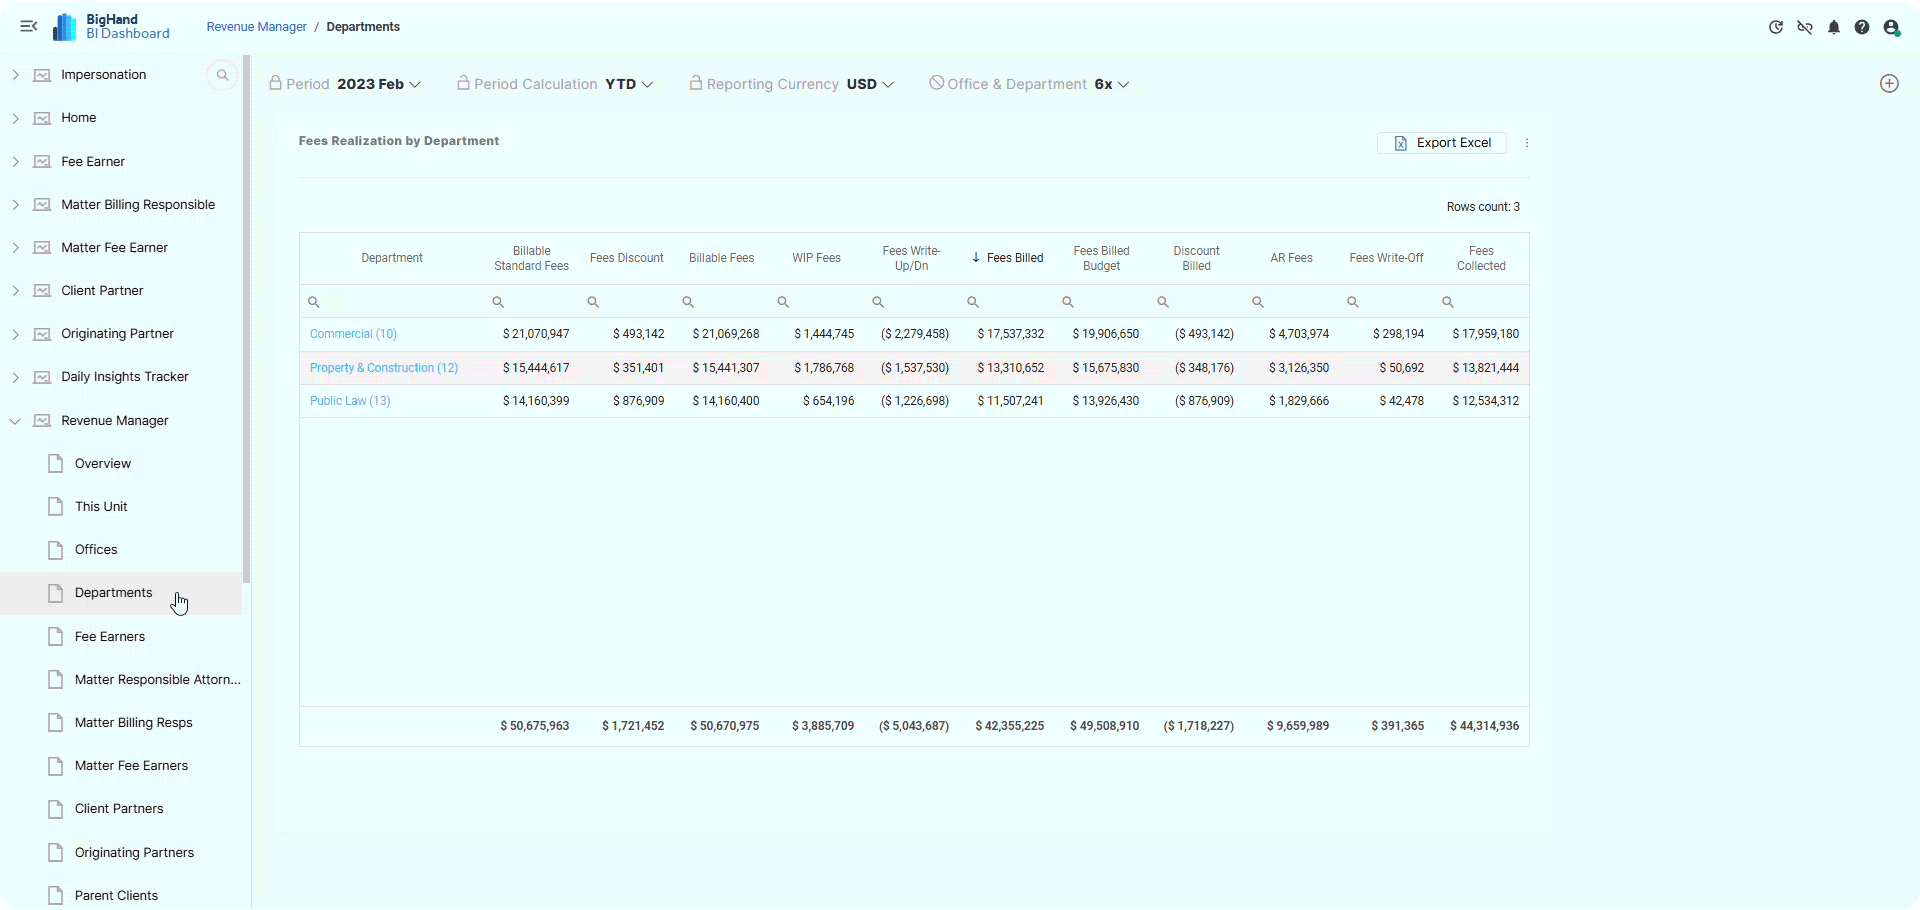The width and height of the screenshot is (1920, 910).
Task: Click the sidebar vertical scrollbar
Action: tap(246, 320)
